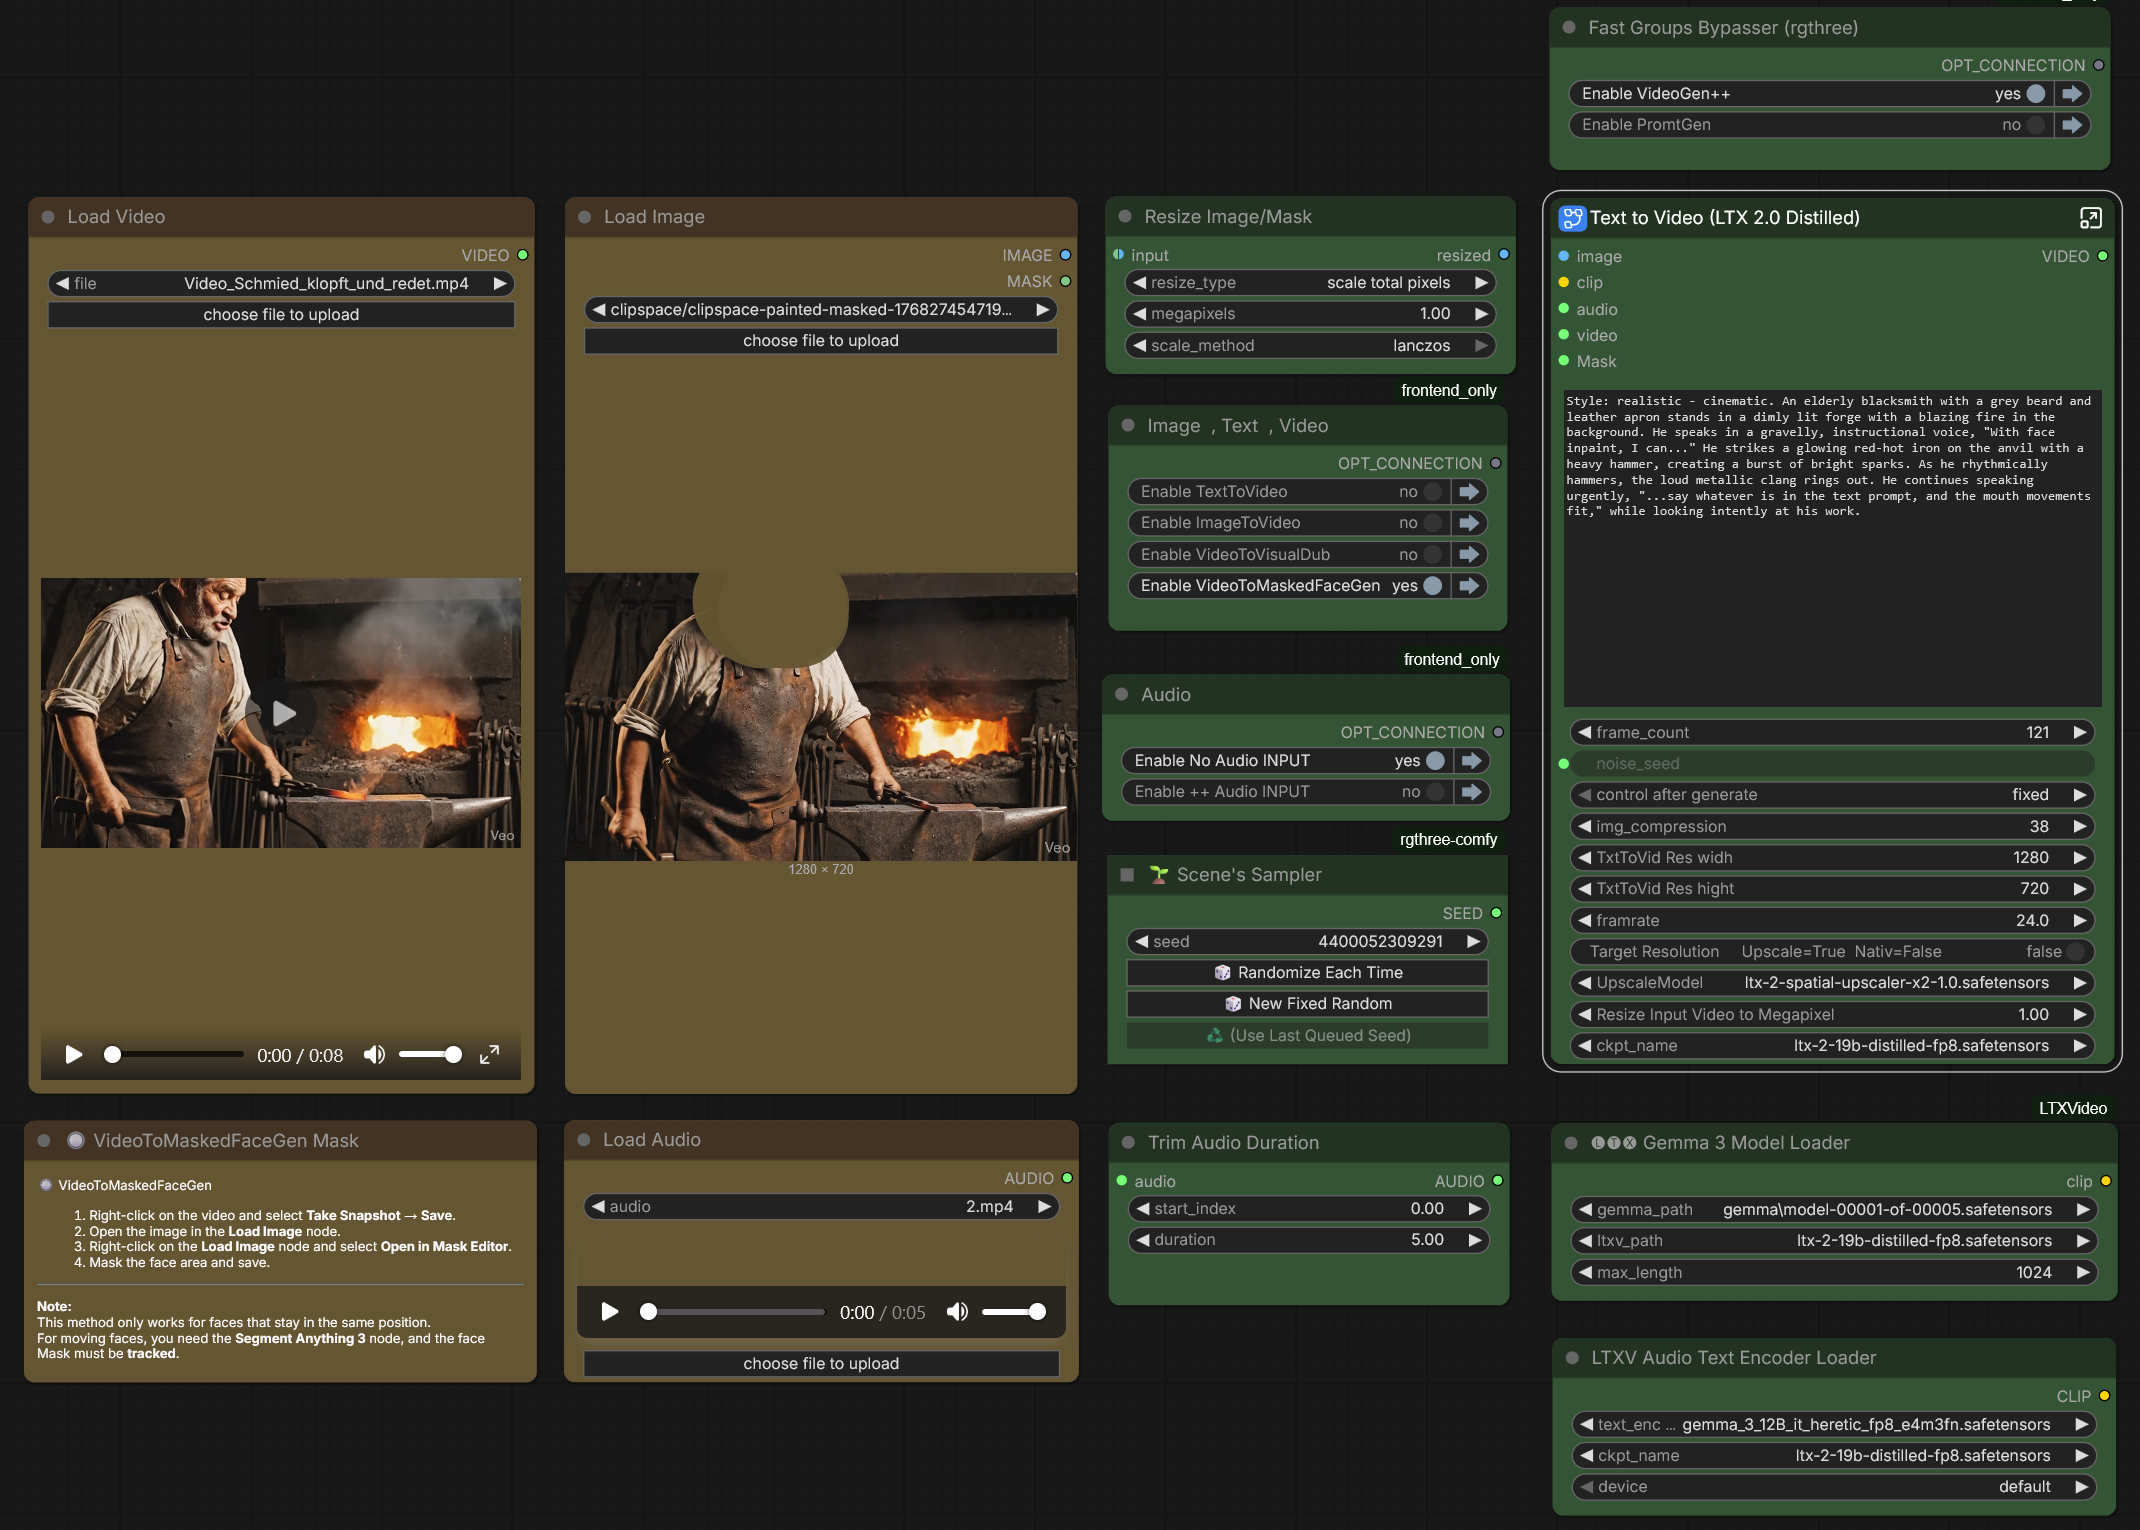
Task: Click the blacksmith text prompt box
Action: coord(1832,548)
